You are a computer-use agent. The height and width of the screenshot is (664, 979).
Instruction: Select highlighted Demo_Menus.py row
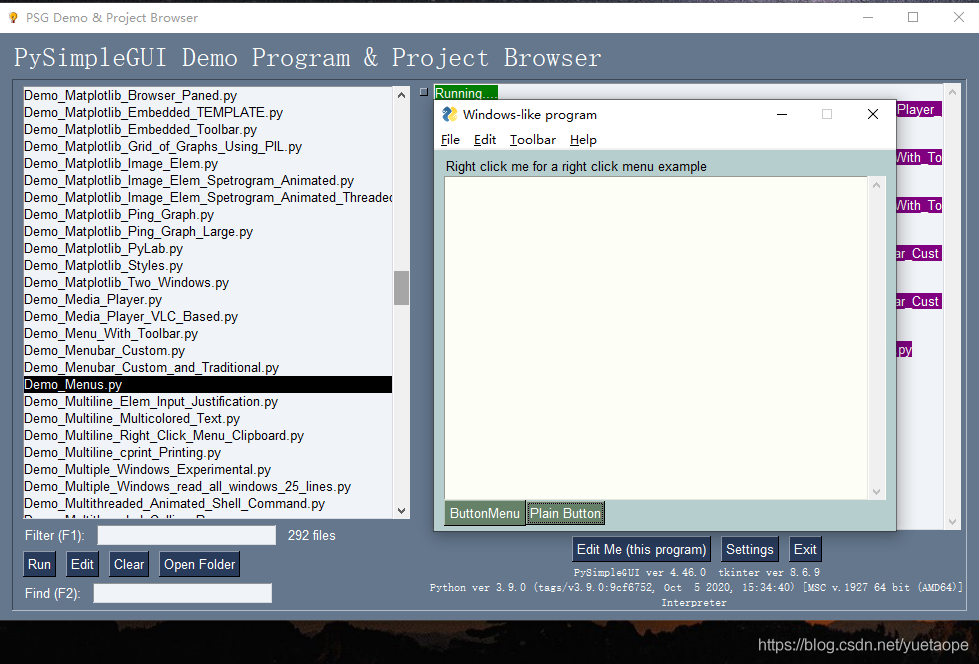tap(208, 384)
